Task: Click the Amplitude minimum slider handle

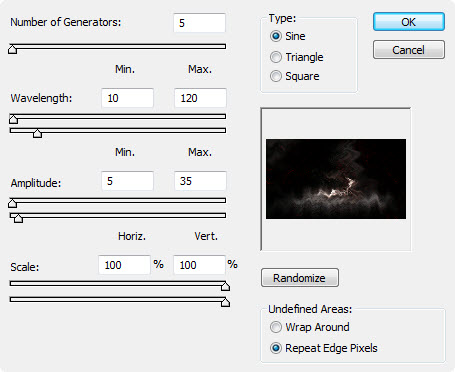Action: pyautogui.click(x=12, y=203)
